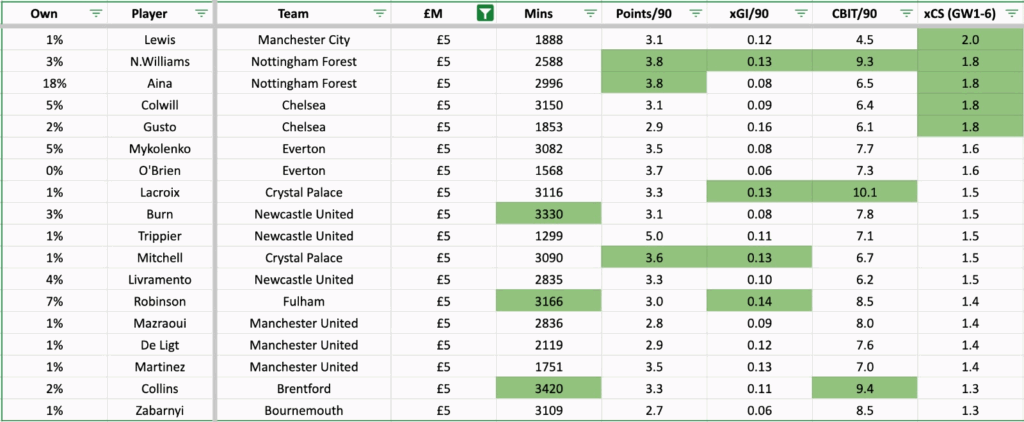Select N.Williams in the Player column
This screenshot has width=1024, height=422.
click(x=160, y=63)
